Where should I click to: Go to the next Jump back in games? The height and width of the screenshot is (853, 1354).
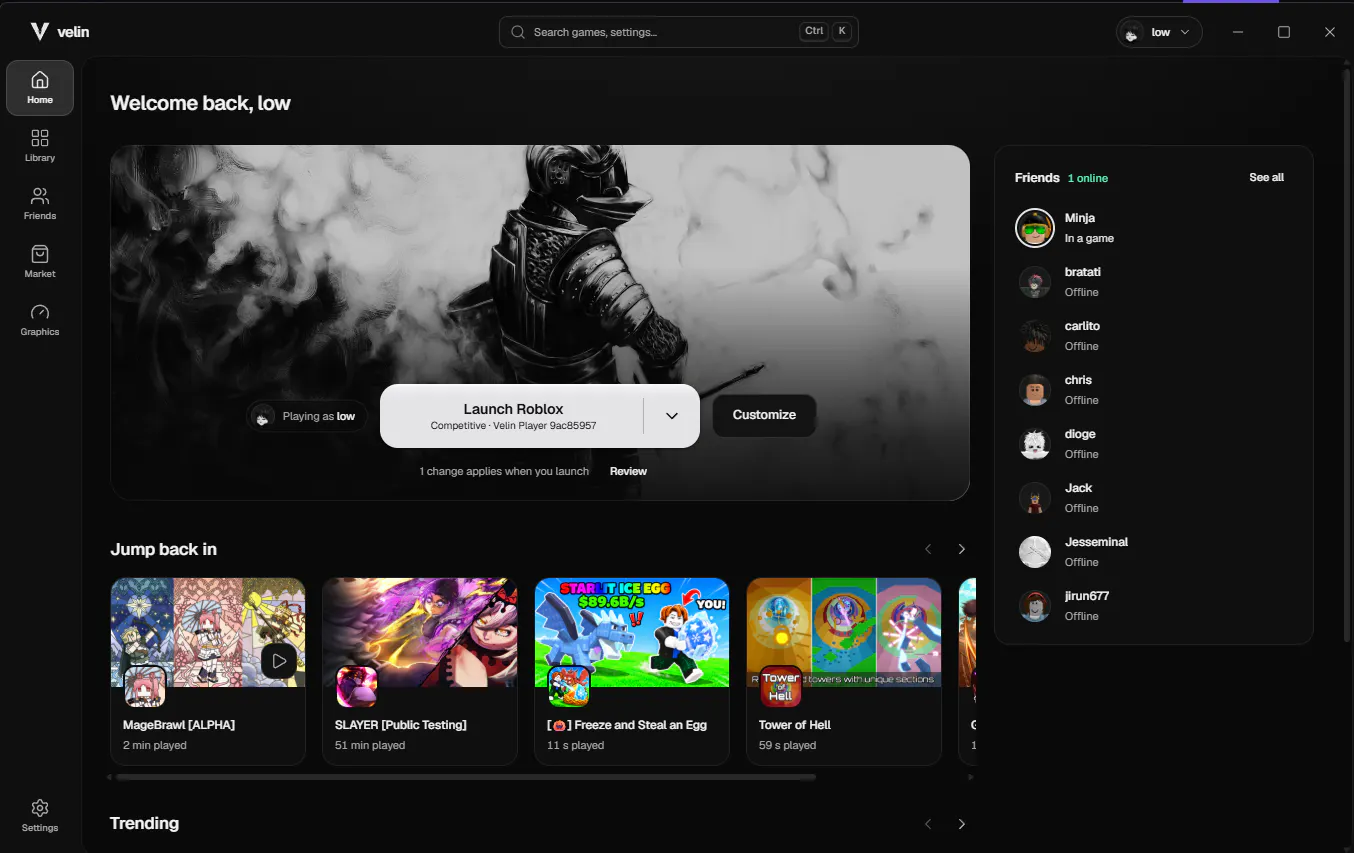(962, 549)
